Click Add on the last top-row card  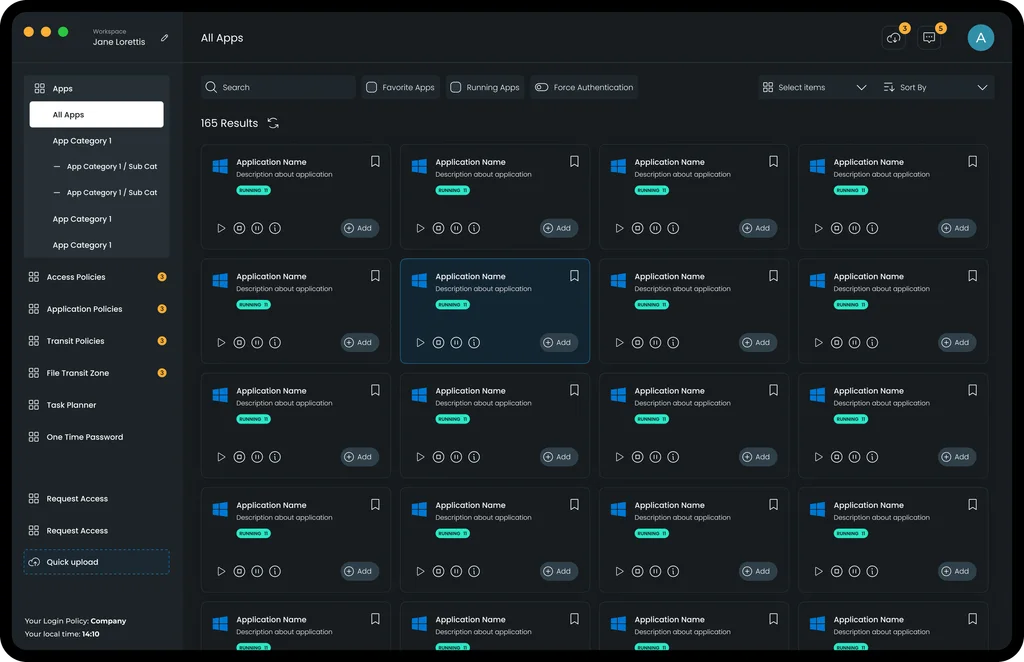957,228
